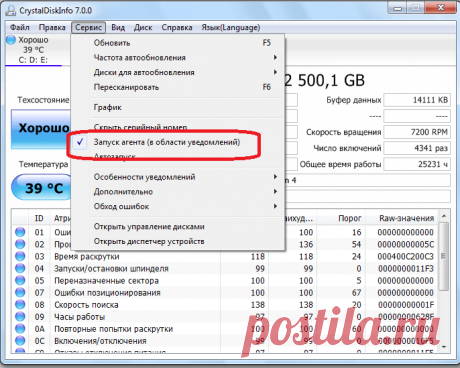Click the Скорость поиска attribute name
460x368 pixels.
point(86,304)
